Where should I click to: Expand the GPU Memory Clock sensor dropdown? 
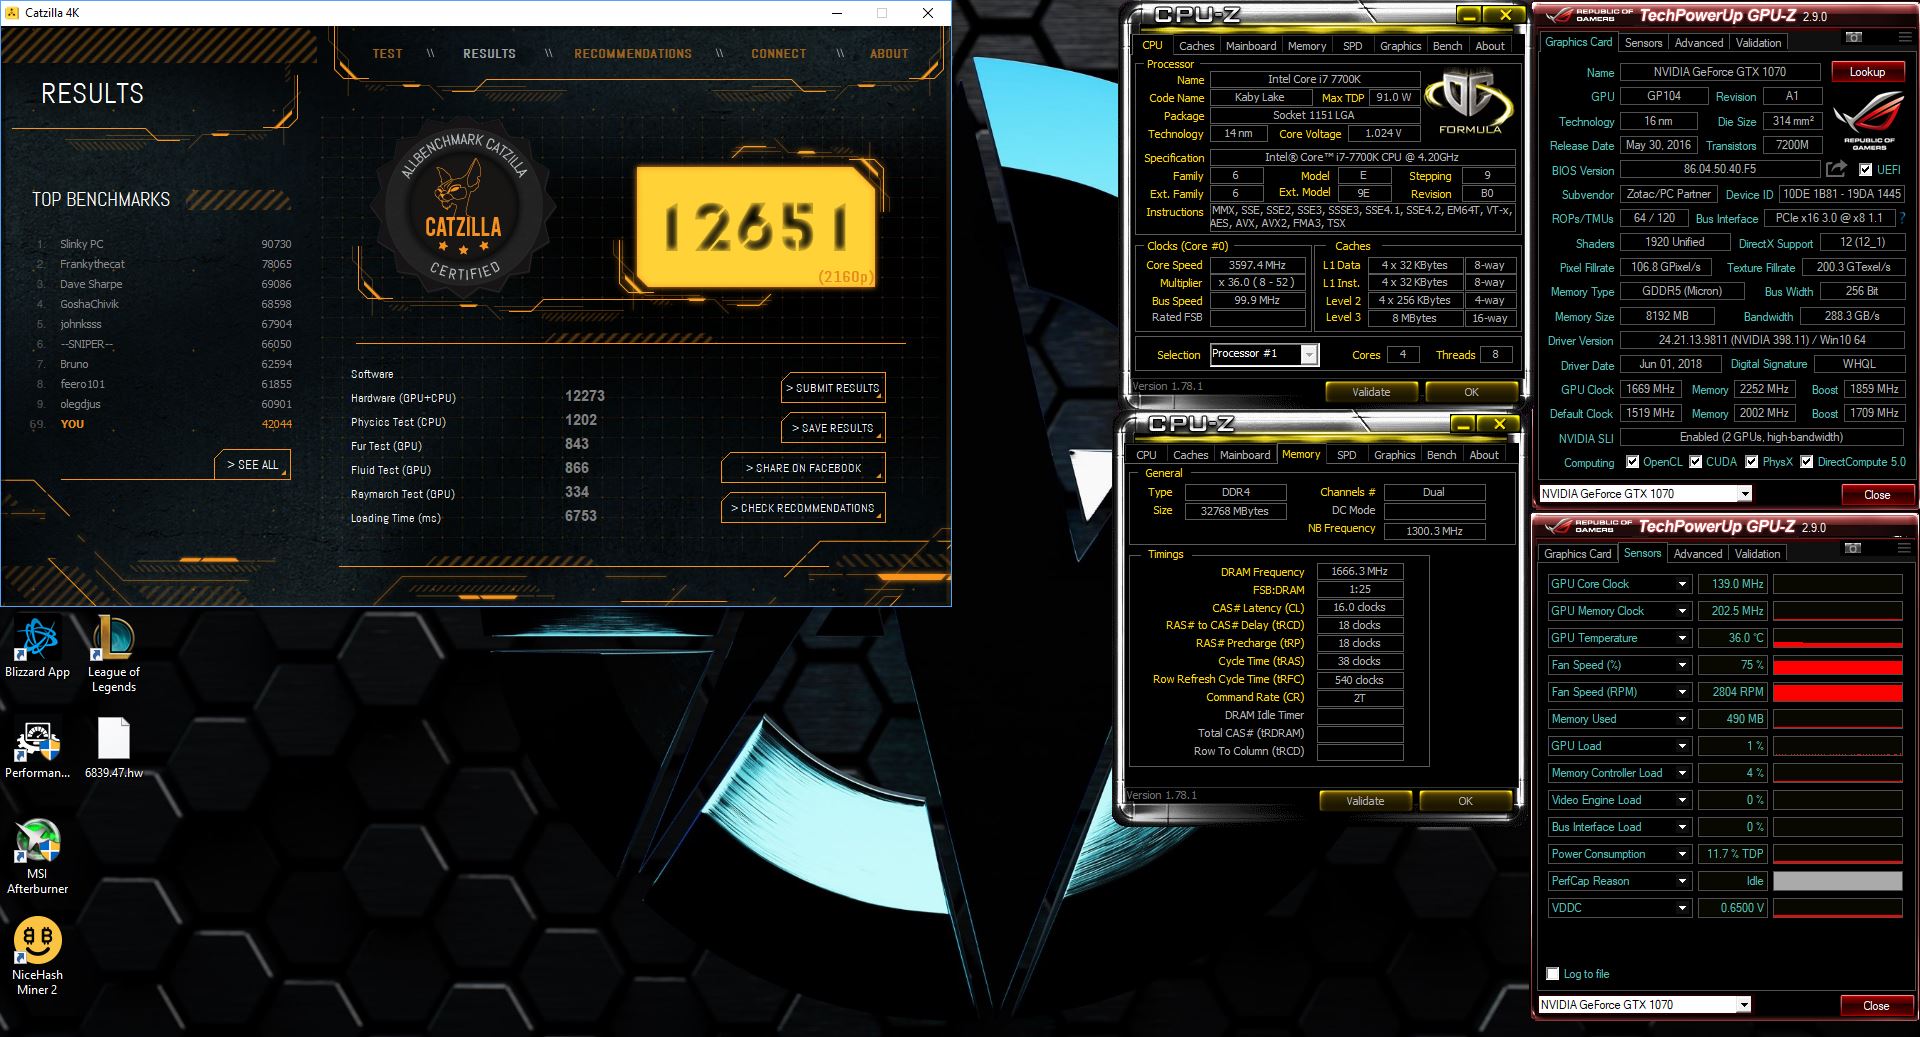coord(1682,611)
